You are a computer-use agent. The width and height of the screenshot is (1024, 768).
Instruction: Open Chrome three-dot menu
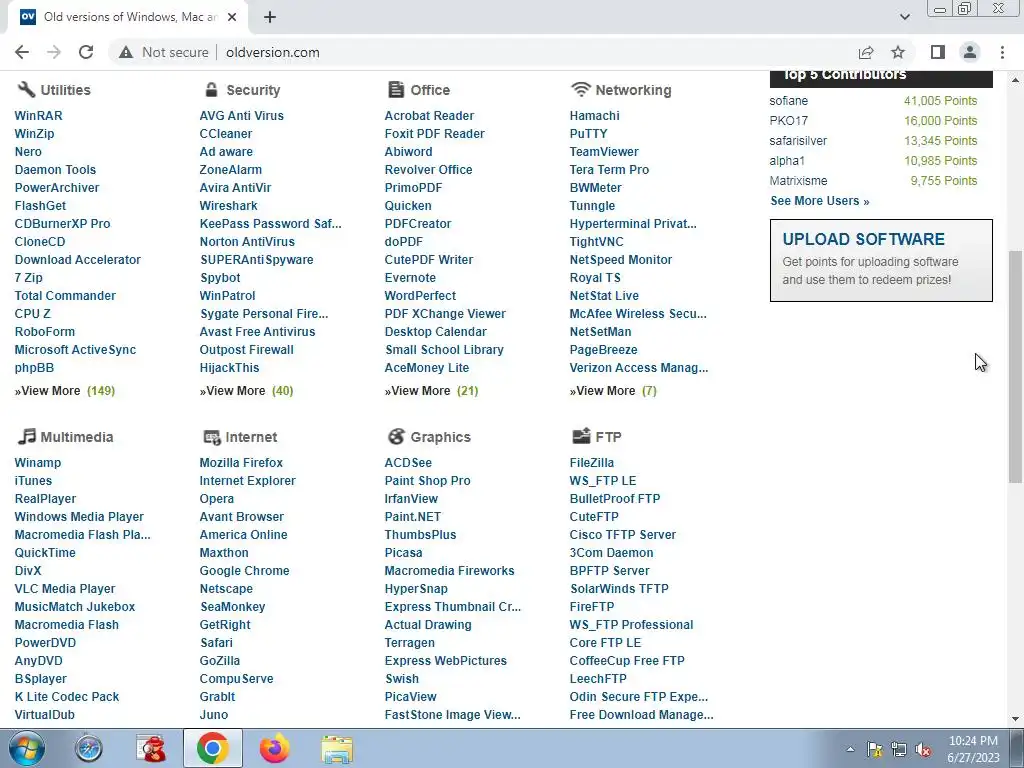pos(1002,52)
